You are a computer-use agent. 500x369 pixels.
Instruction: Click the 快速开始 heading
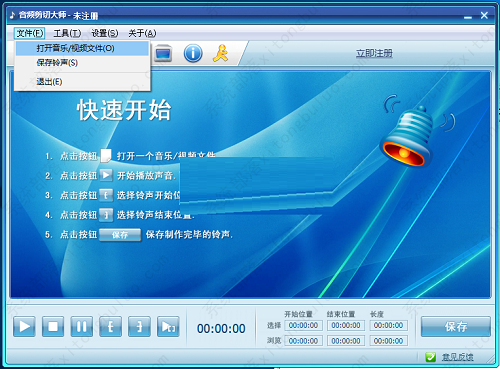[124, 110]
